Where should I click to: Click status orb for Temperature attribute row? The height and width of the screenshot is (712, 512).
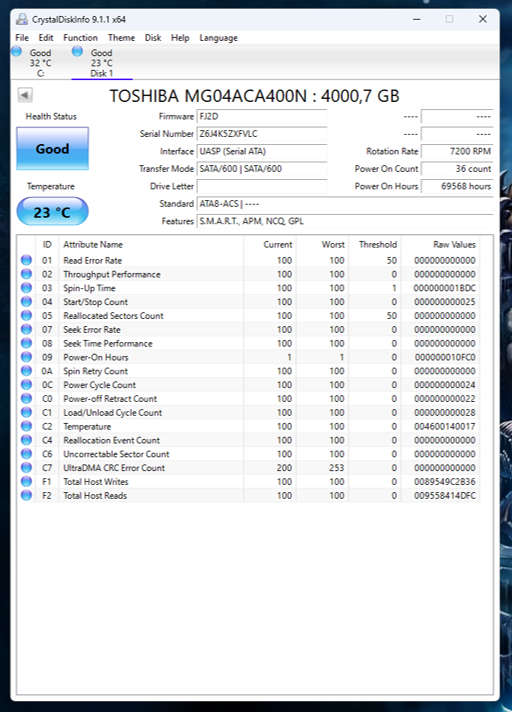click(x=26, y=426)
